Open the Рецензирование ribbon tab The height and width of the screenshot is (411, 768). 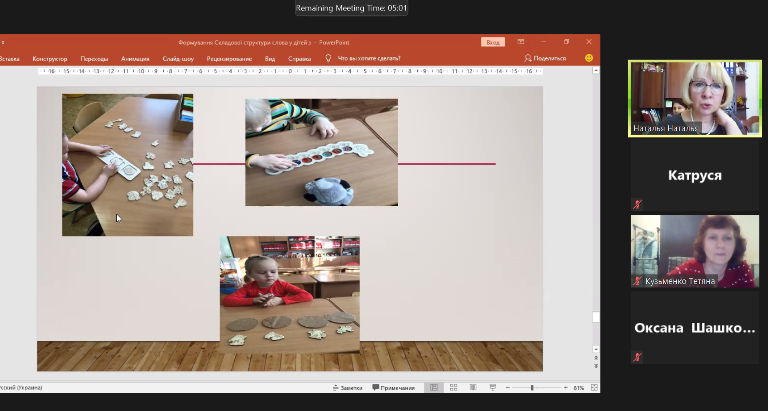(229, 58)
